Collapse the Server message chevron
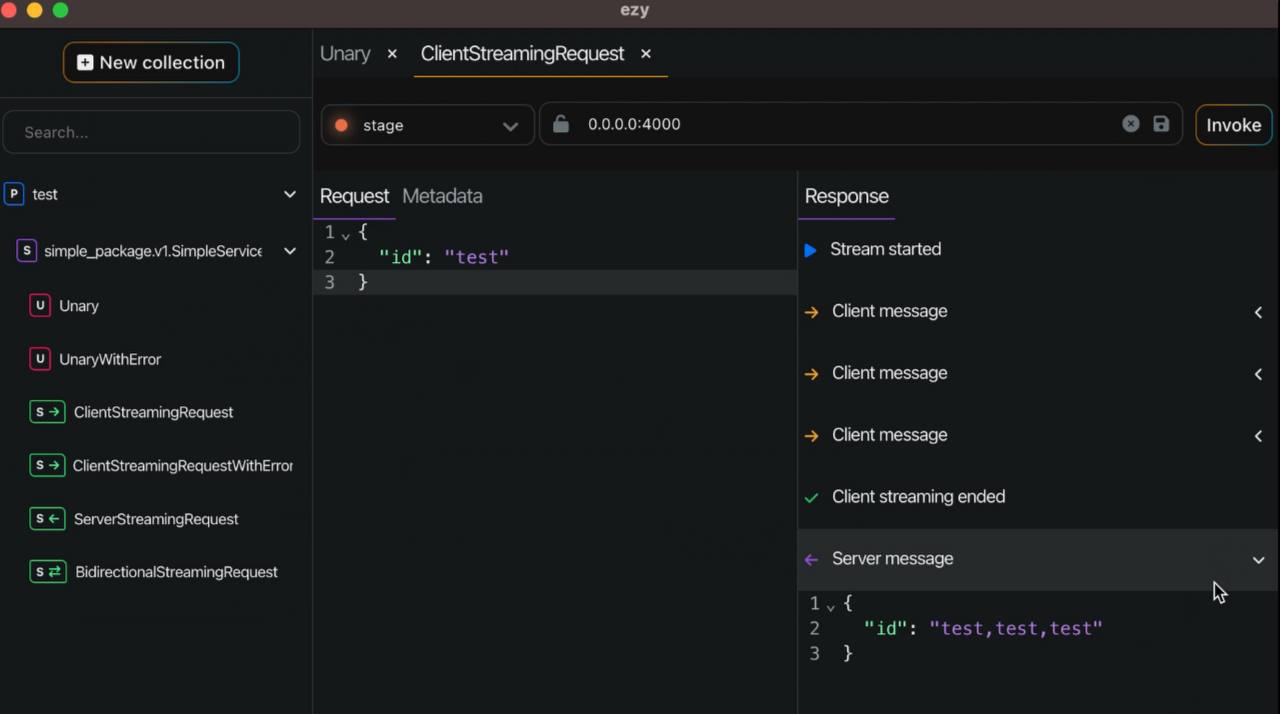 point(1258,560)
